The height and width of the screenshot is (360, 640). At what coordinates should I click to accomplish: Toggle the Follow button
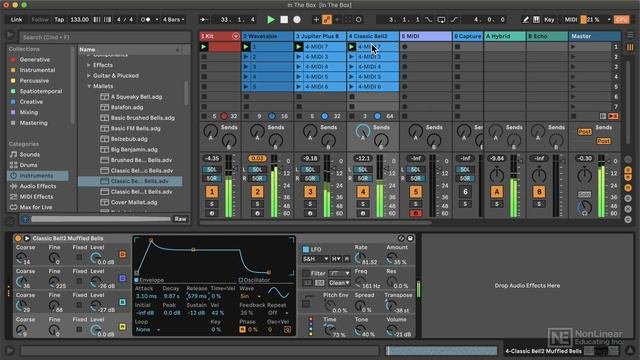40,20
